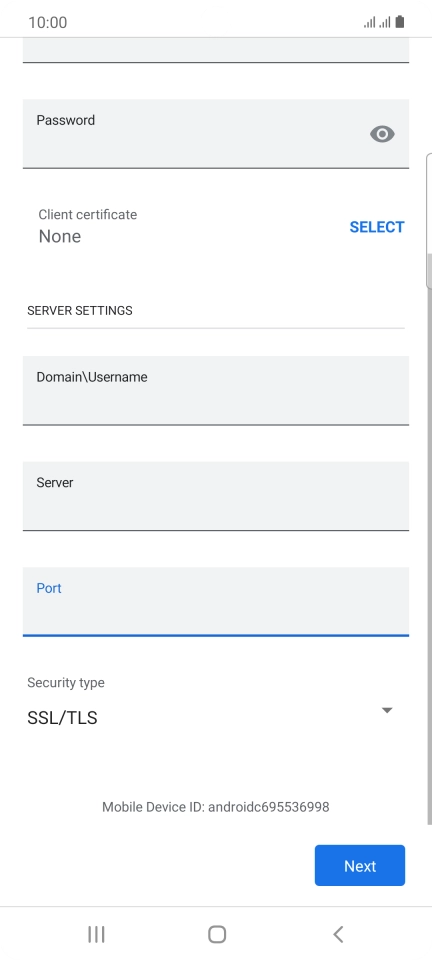The width and height of the screenshot is (432, 960).
Task: Tap SELECT for client certificate
Action: coord(376,227)
